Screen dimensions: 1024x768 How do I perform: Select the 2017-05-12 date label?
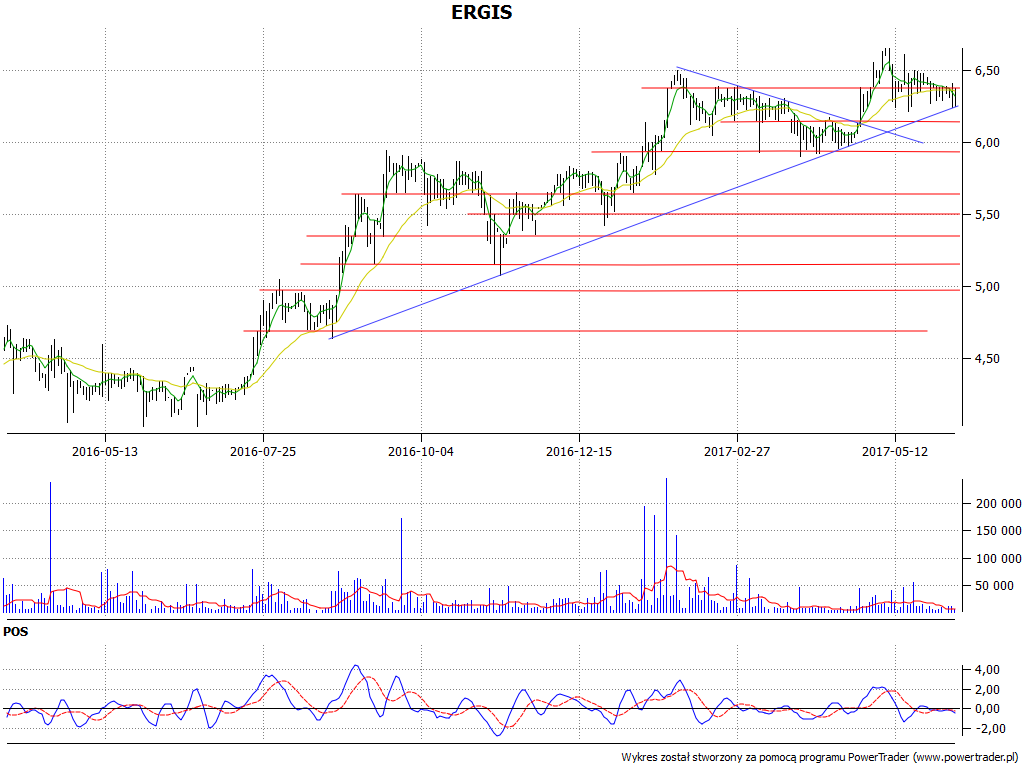895,451
